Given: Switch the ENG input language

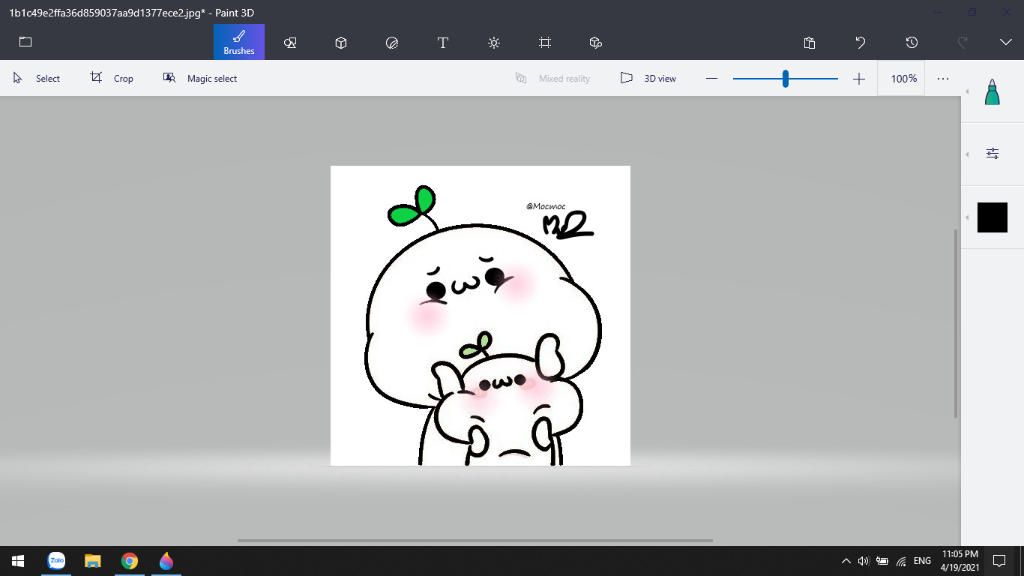Looking at the screenshot, I should pos(922,561).
